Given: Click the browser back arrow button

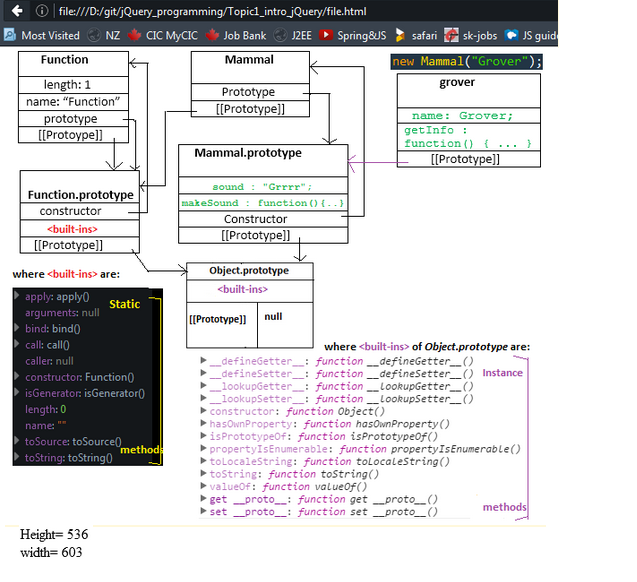Looking at the screenshot, I should 17,11.
